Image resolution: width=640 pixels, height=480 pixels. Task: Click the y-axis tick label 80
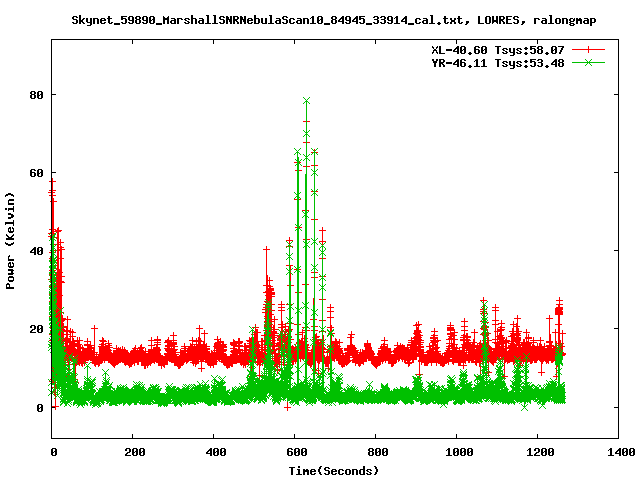[36, 95]
